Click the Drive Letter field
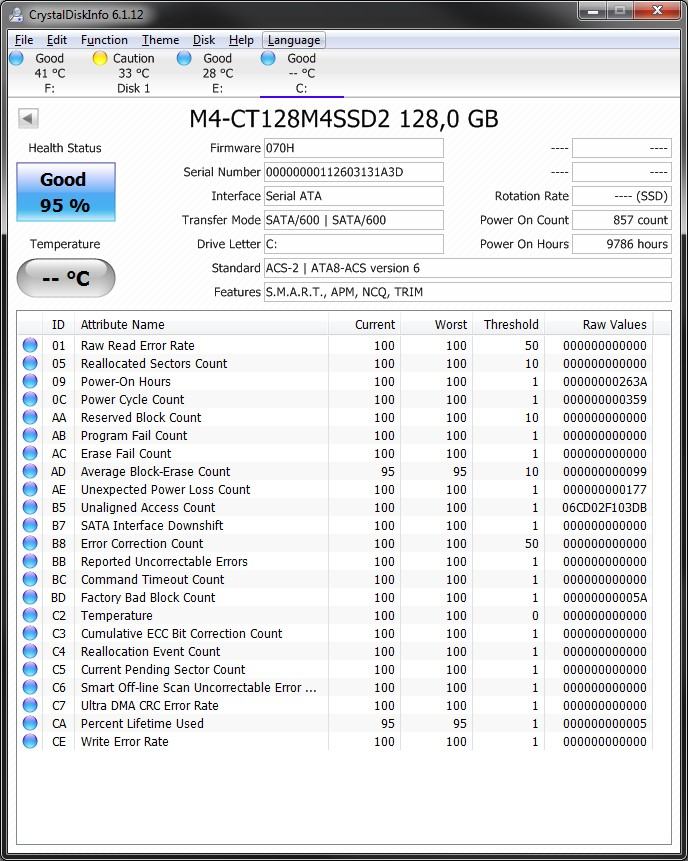The width and height of the screenshot is (688, 861). (354, 244)
